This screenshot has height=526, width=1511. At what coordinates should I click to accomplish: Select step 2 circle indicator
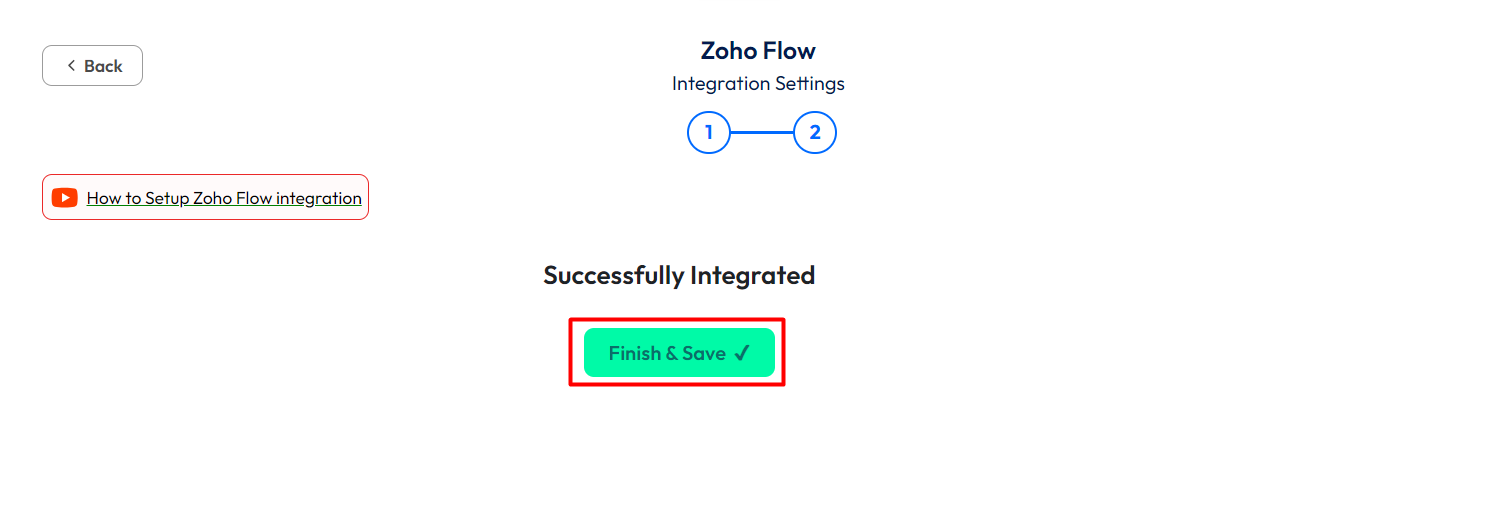(x=815, y=133)
